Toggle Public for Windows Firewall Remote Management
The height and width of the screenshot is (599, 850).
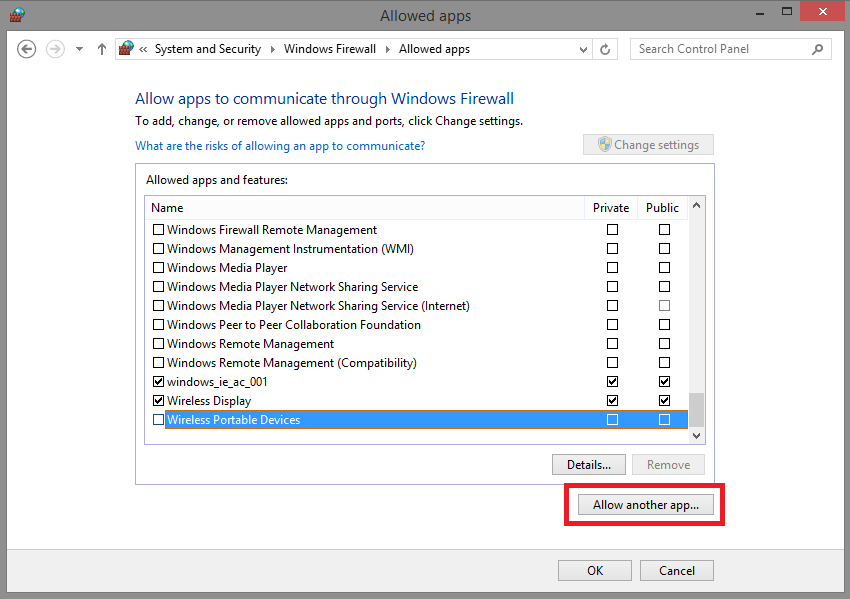click(x=664, y=230)
